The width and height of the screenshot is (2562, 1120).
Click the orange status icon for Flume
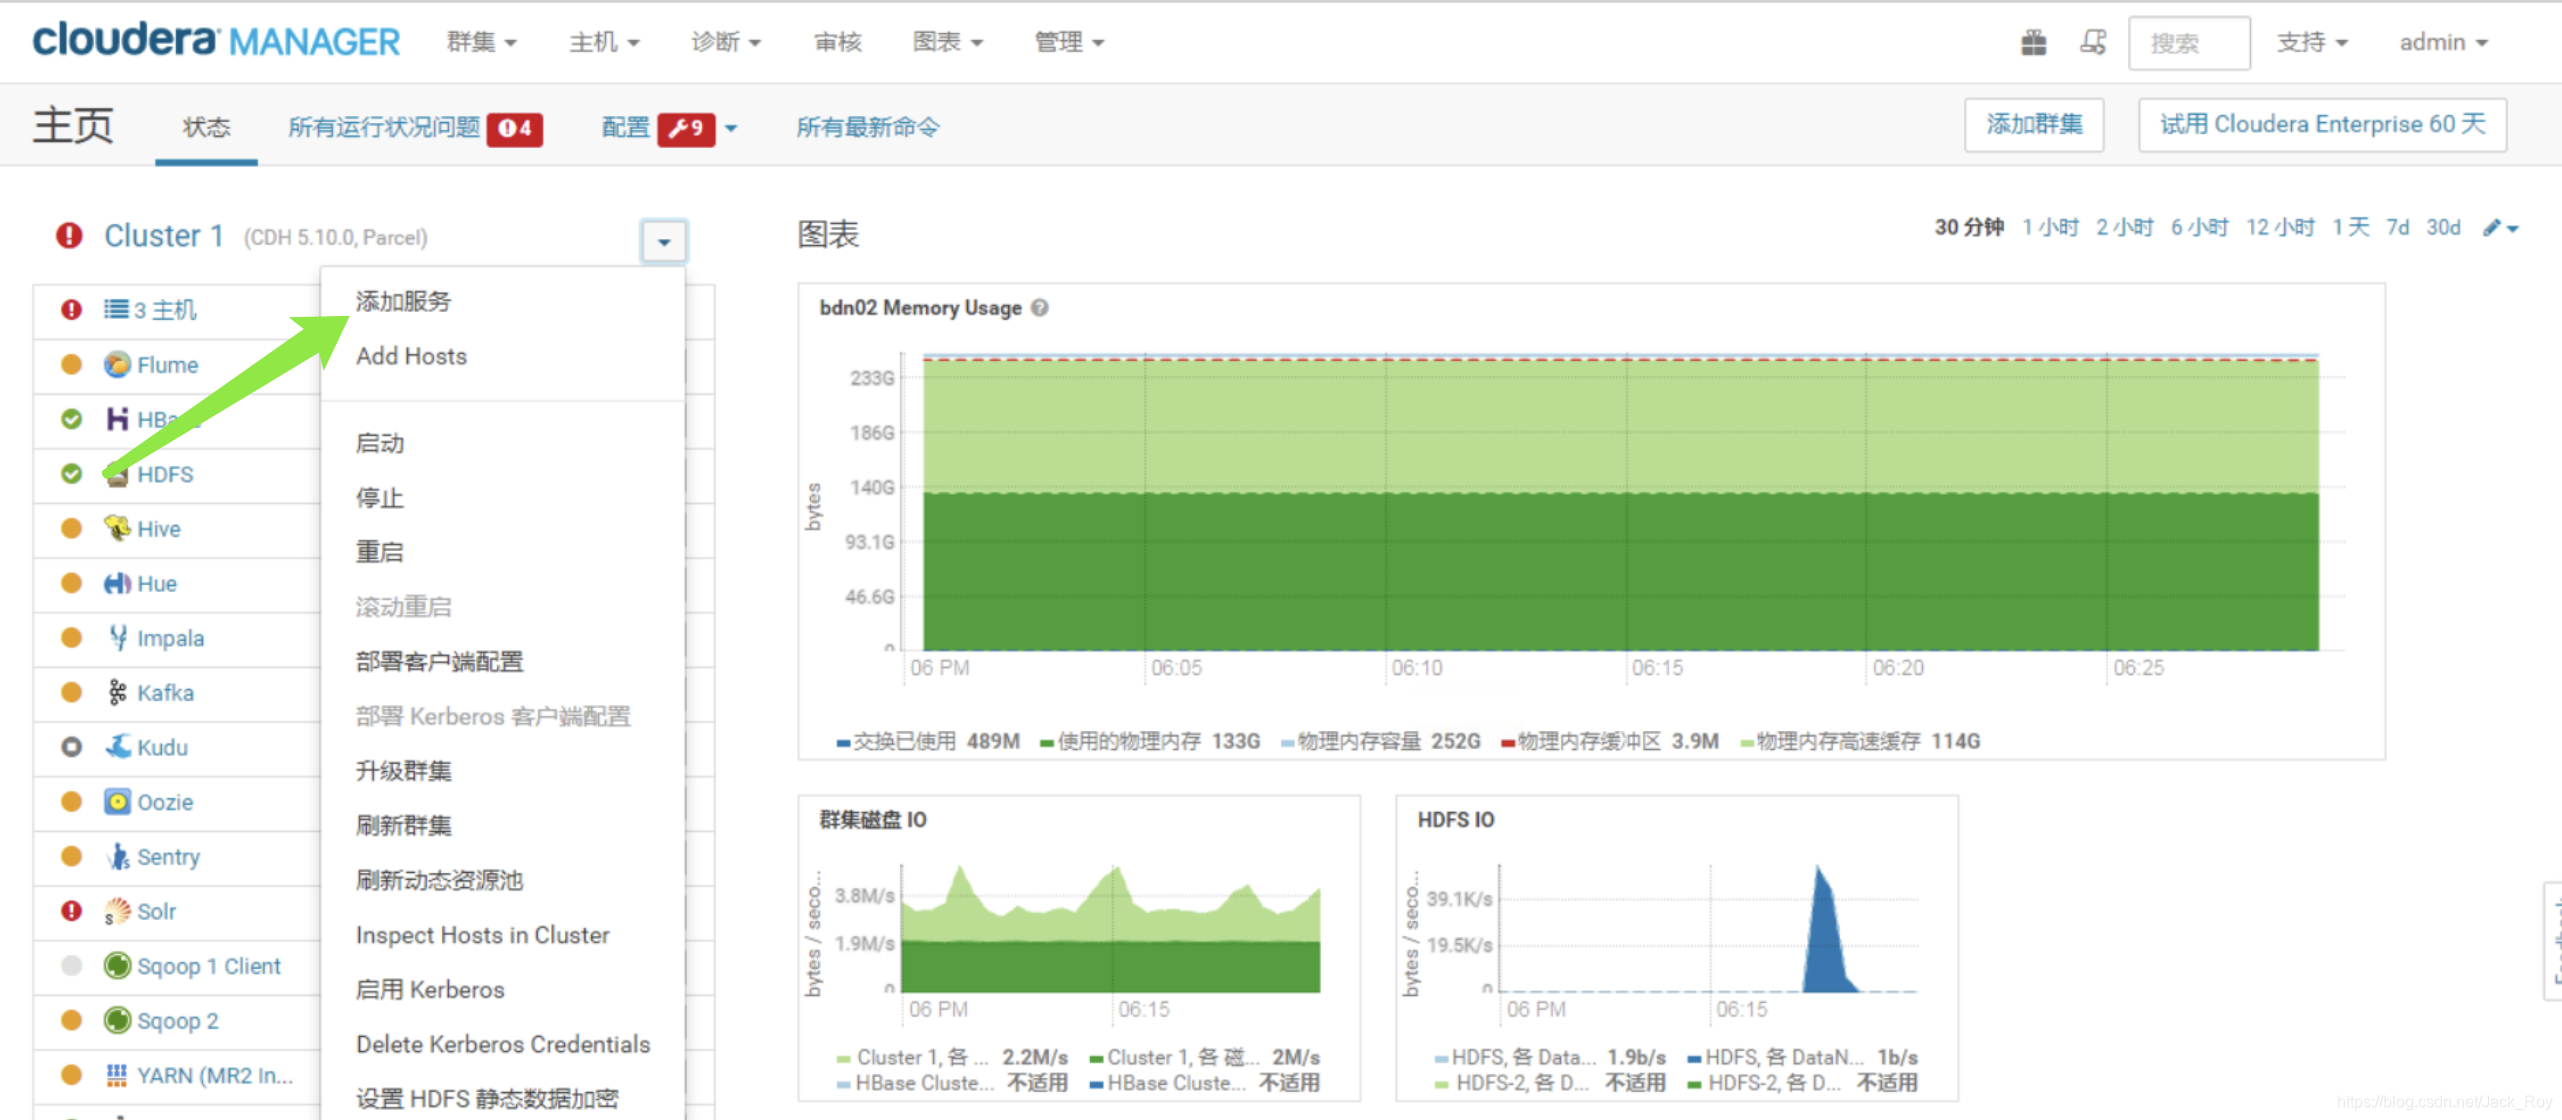pyautogui.click(x=71, y=364)
